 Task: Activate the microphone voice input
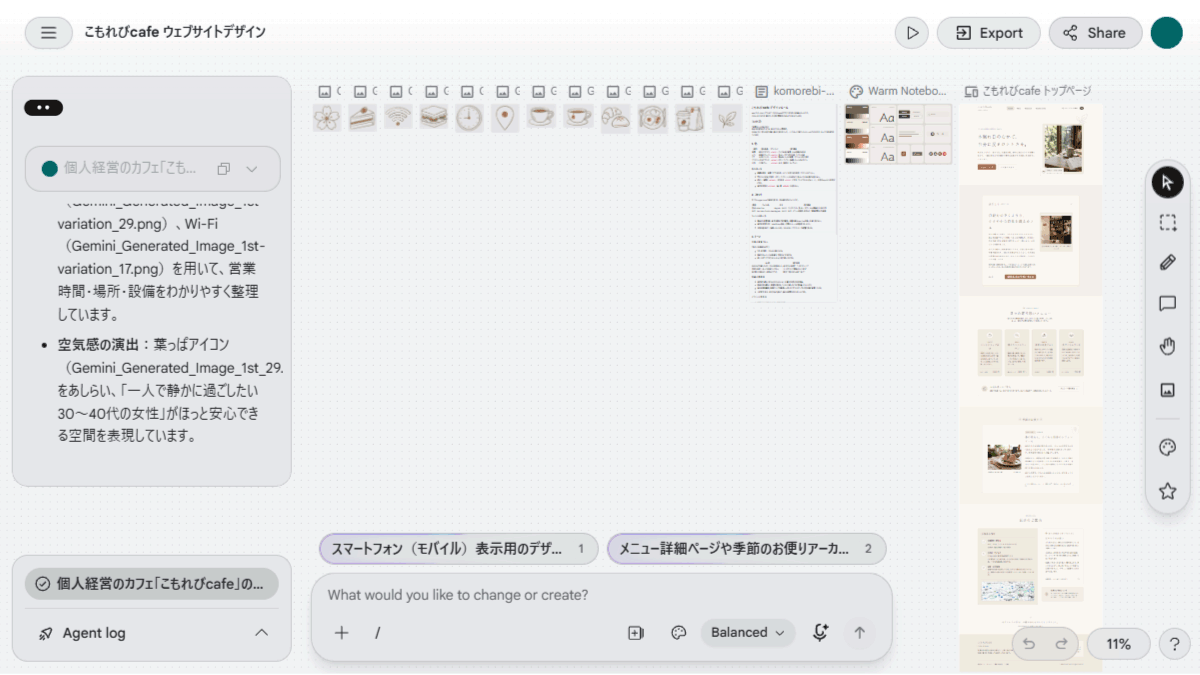tap(821, 632)
